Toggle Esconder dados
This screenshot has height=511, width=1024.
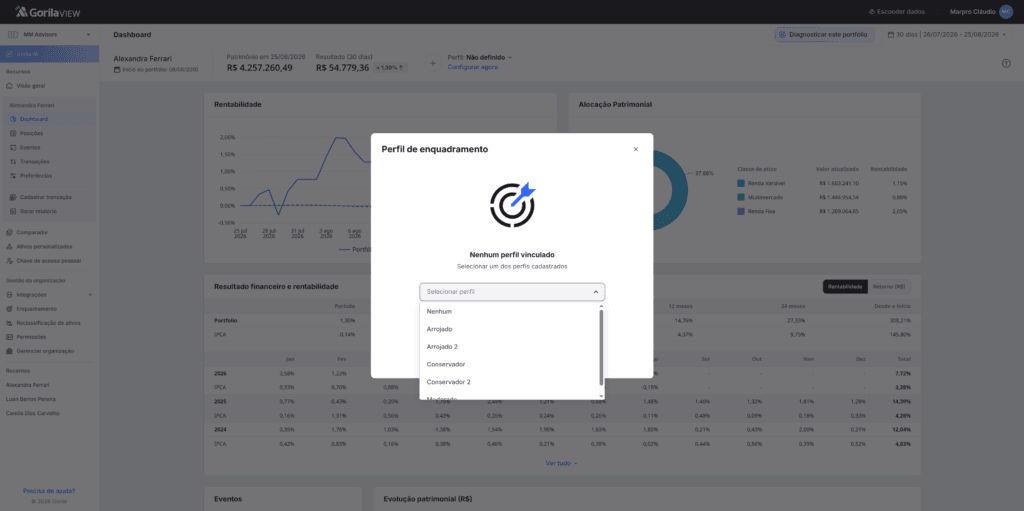pyautogui.click(x=898, y=12)
